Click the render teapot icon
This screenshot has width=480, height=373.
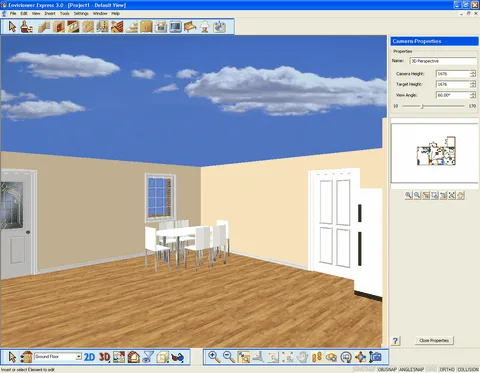pyautogui.click(x=177, y=357)
